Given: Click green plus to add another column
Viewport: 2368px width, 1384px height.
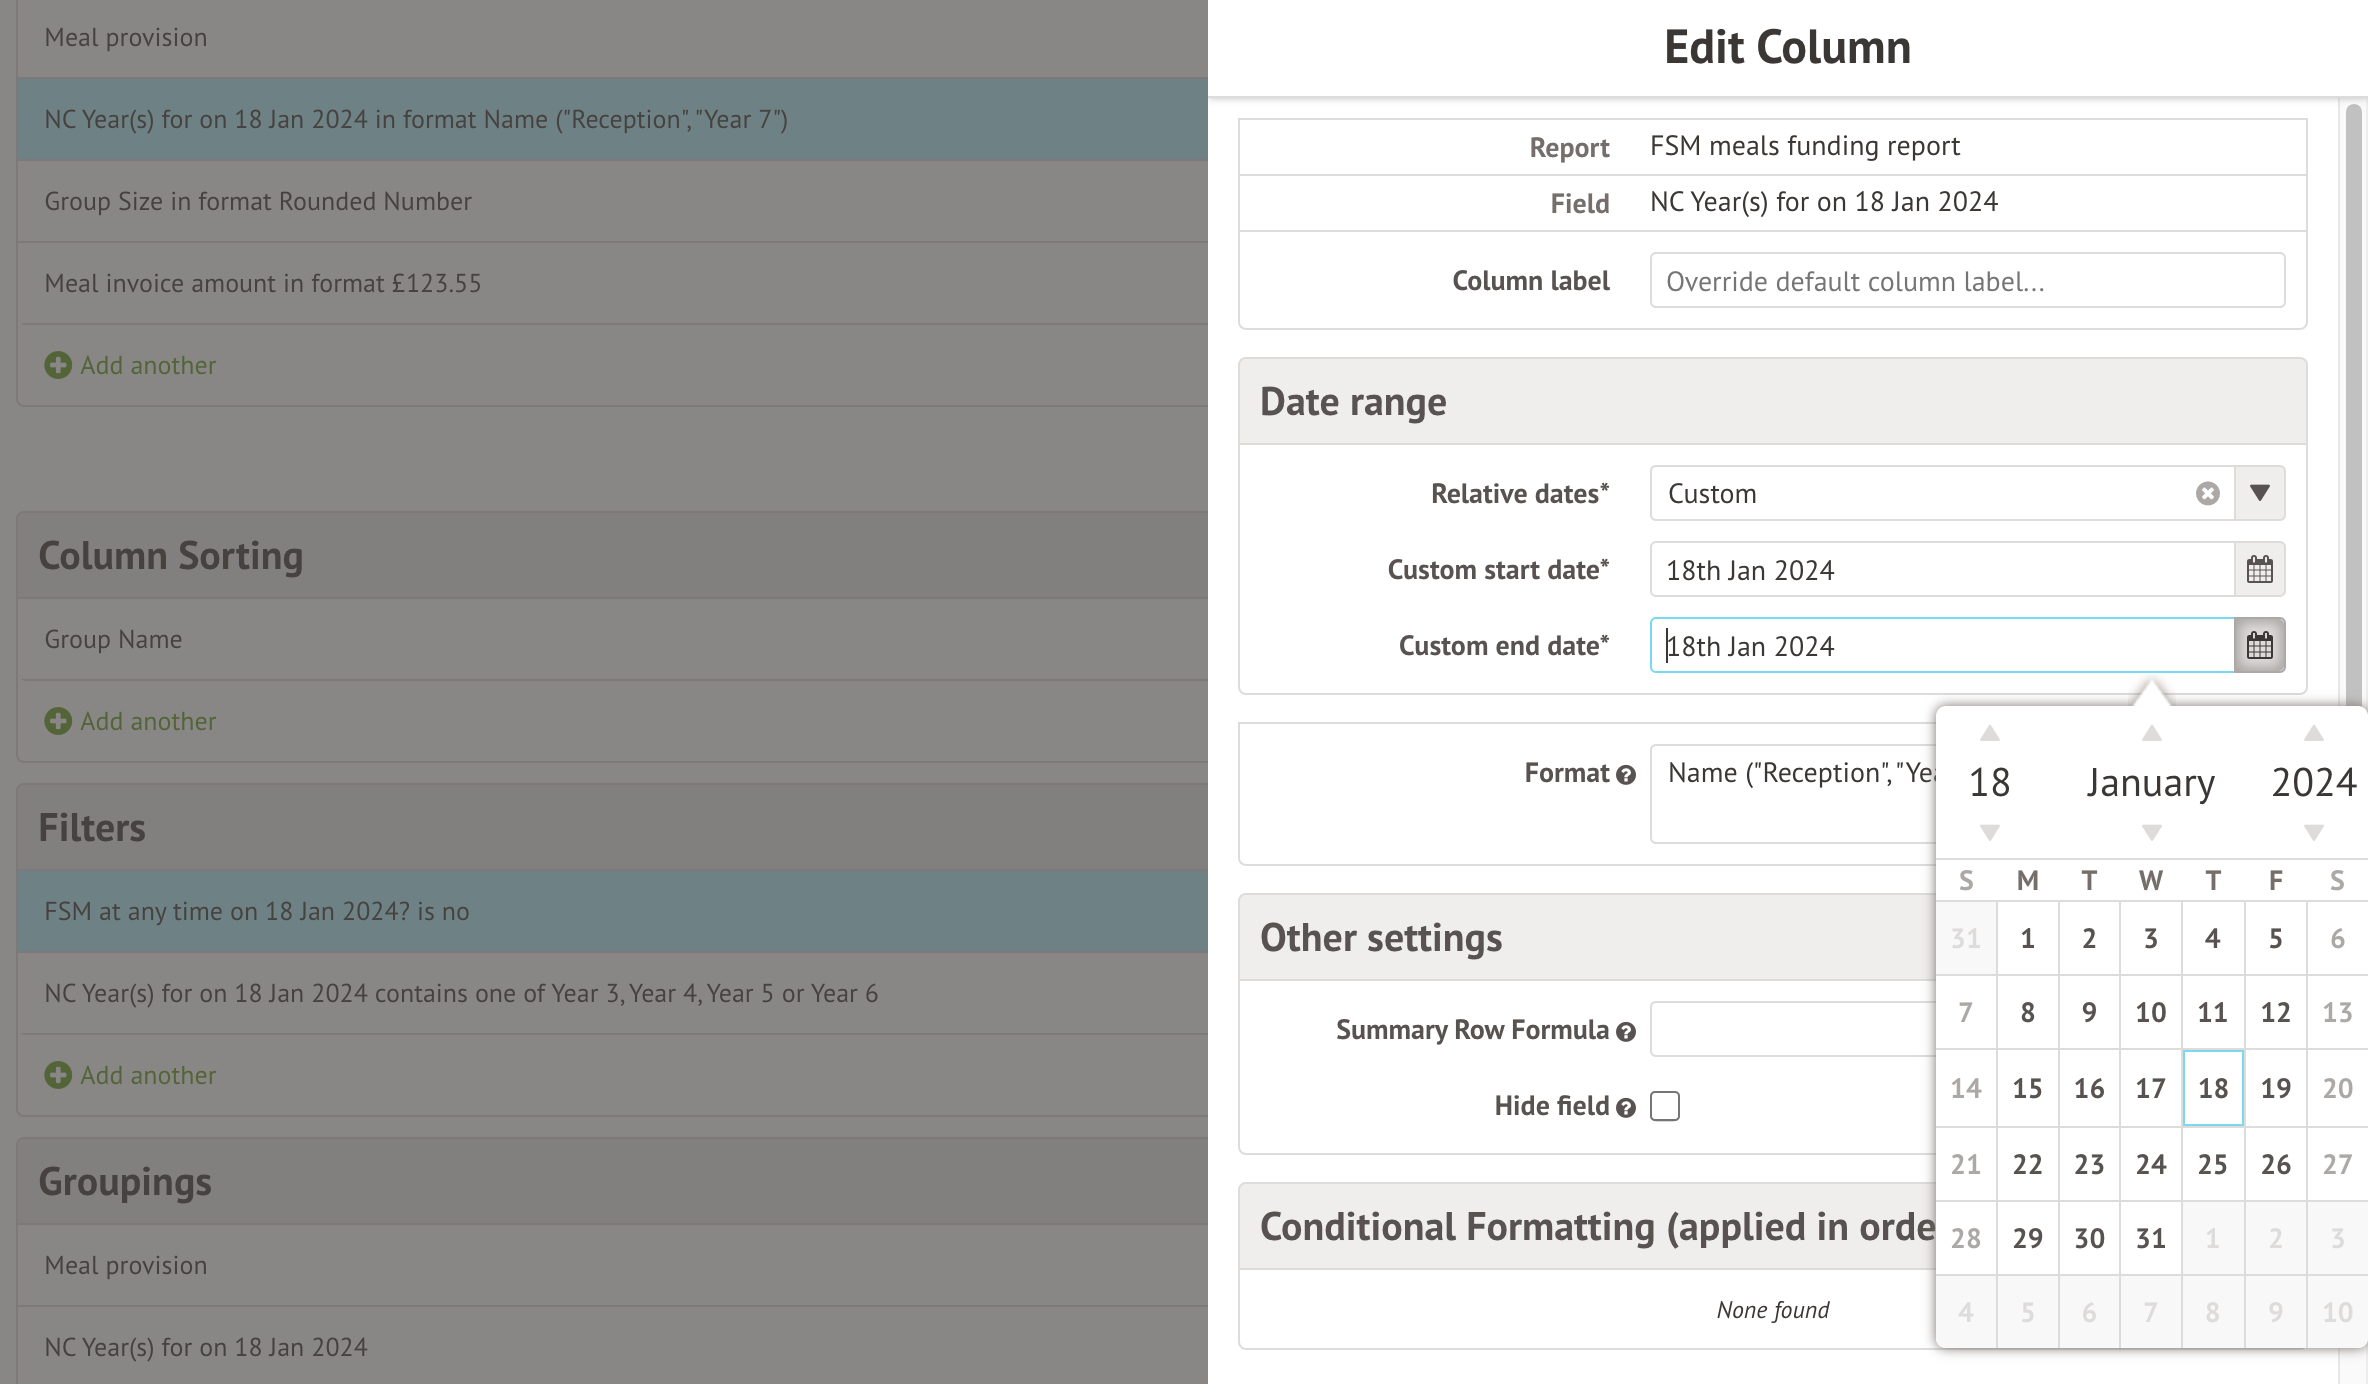Looking at the screenshot, I should click(x=57, y=365).
